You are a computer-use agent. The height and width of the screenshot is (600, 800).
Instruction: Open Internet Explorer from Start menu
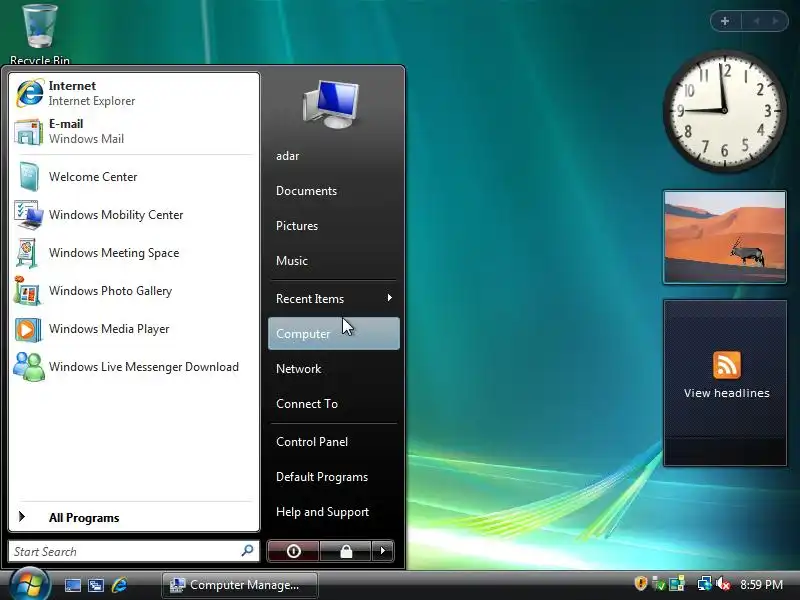[x=30, y=93]
